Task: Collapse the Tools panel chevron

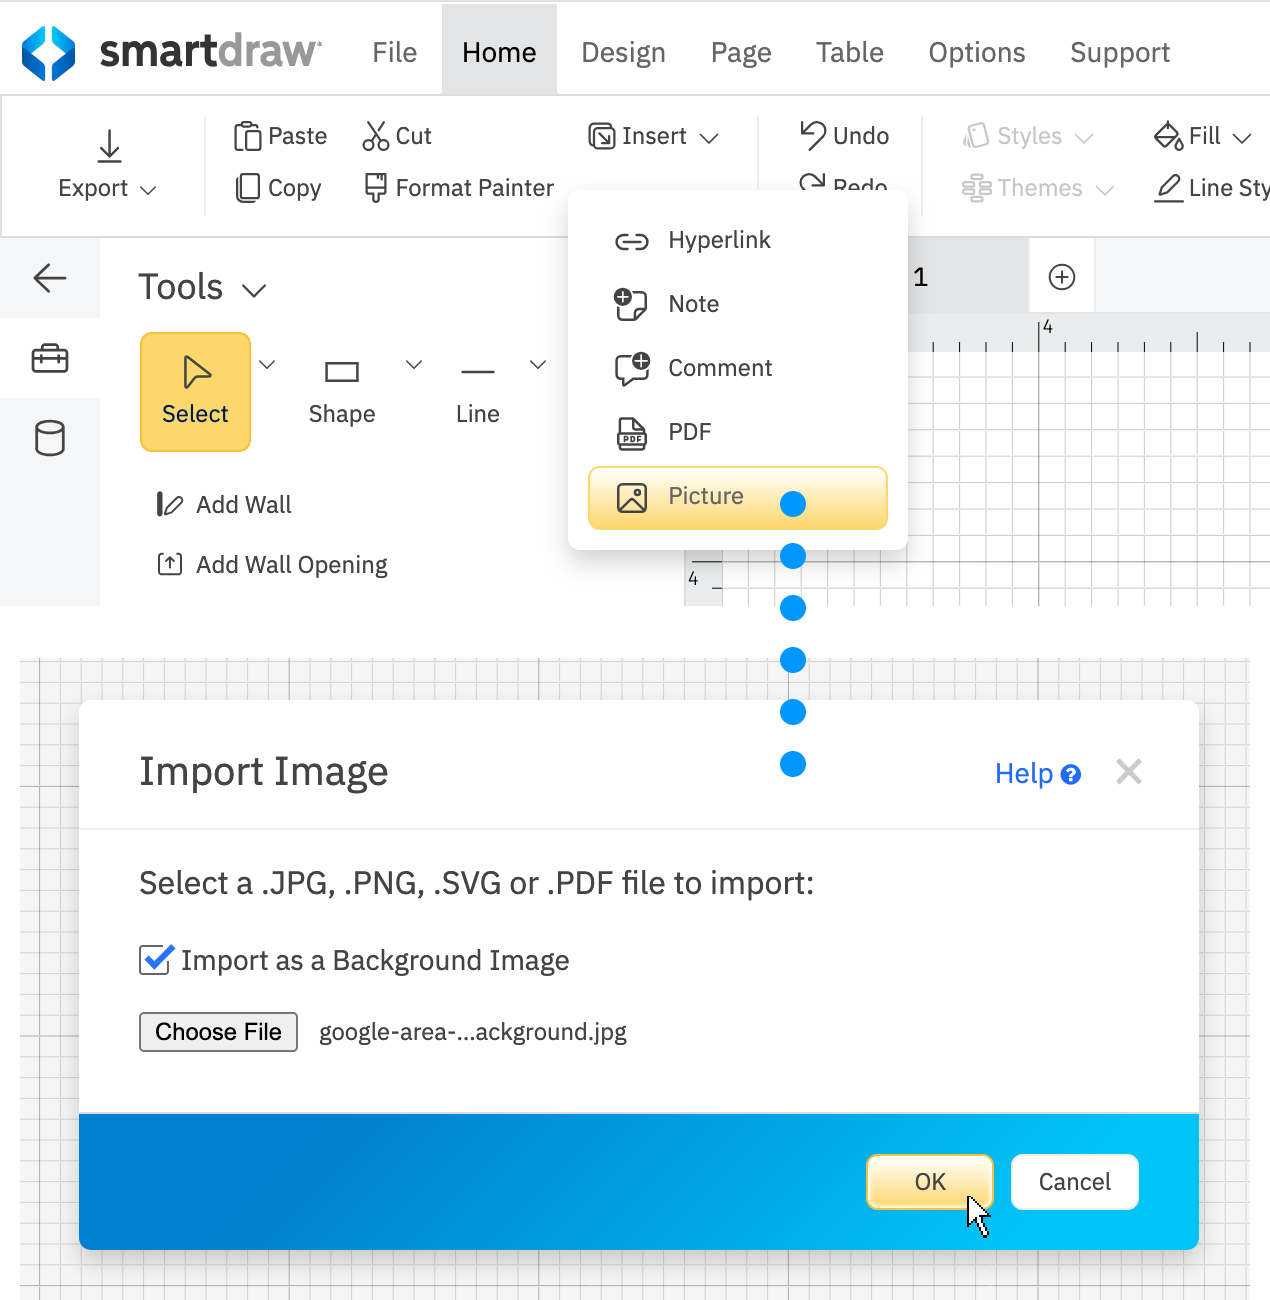Action: tap(254, 289)
